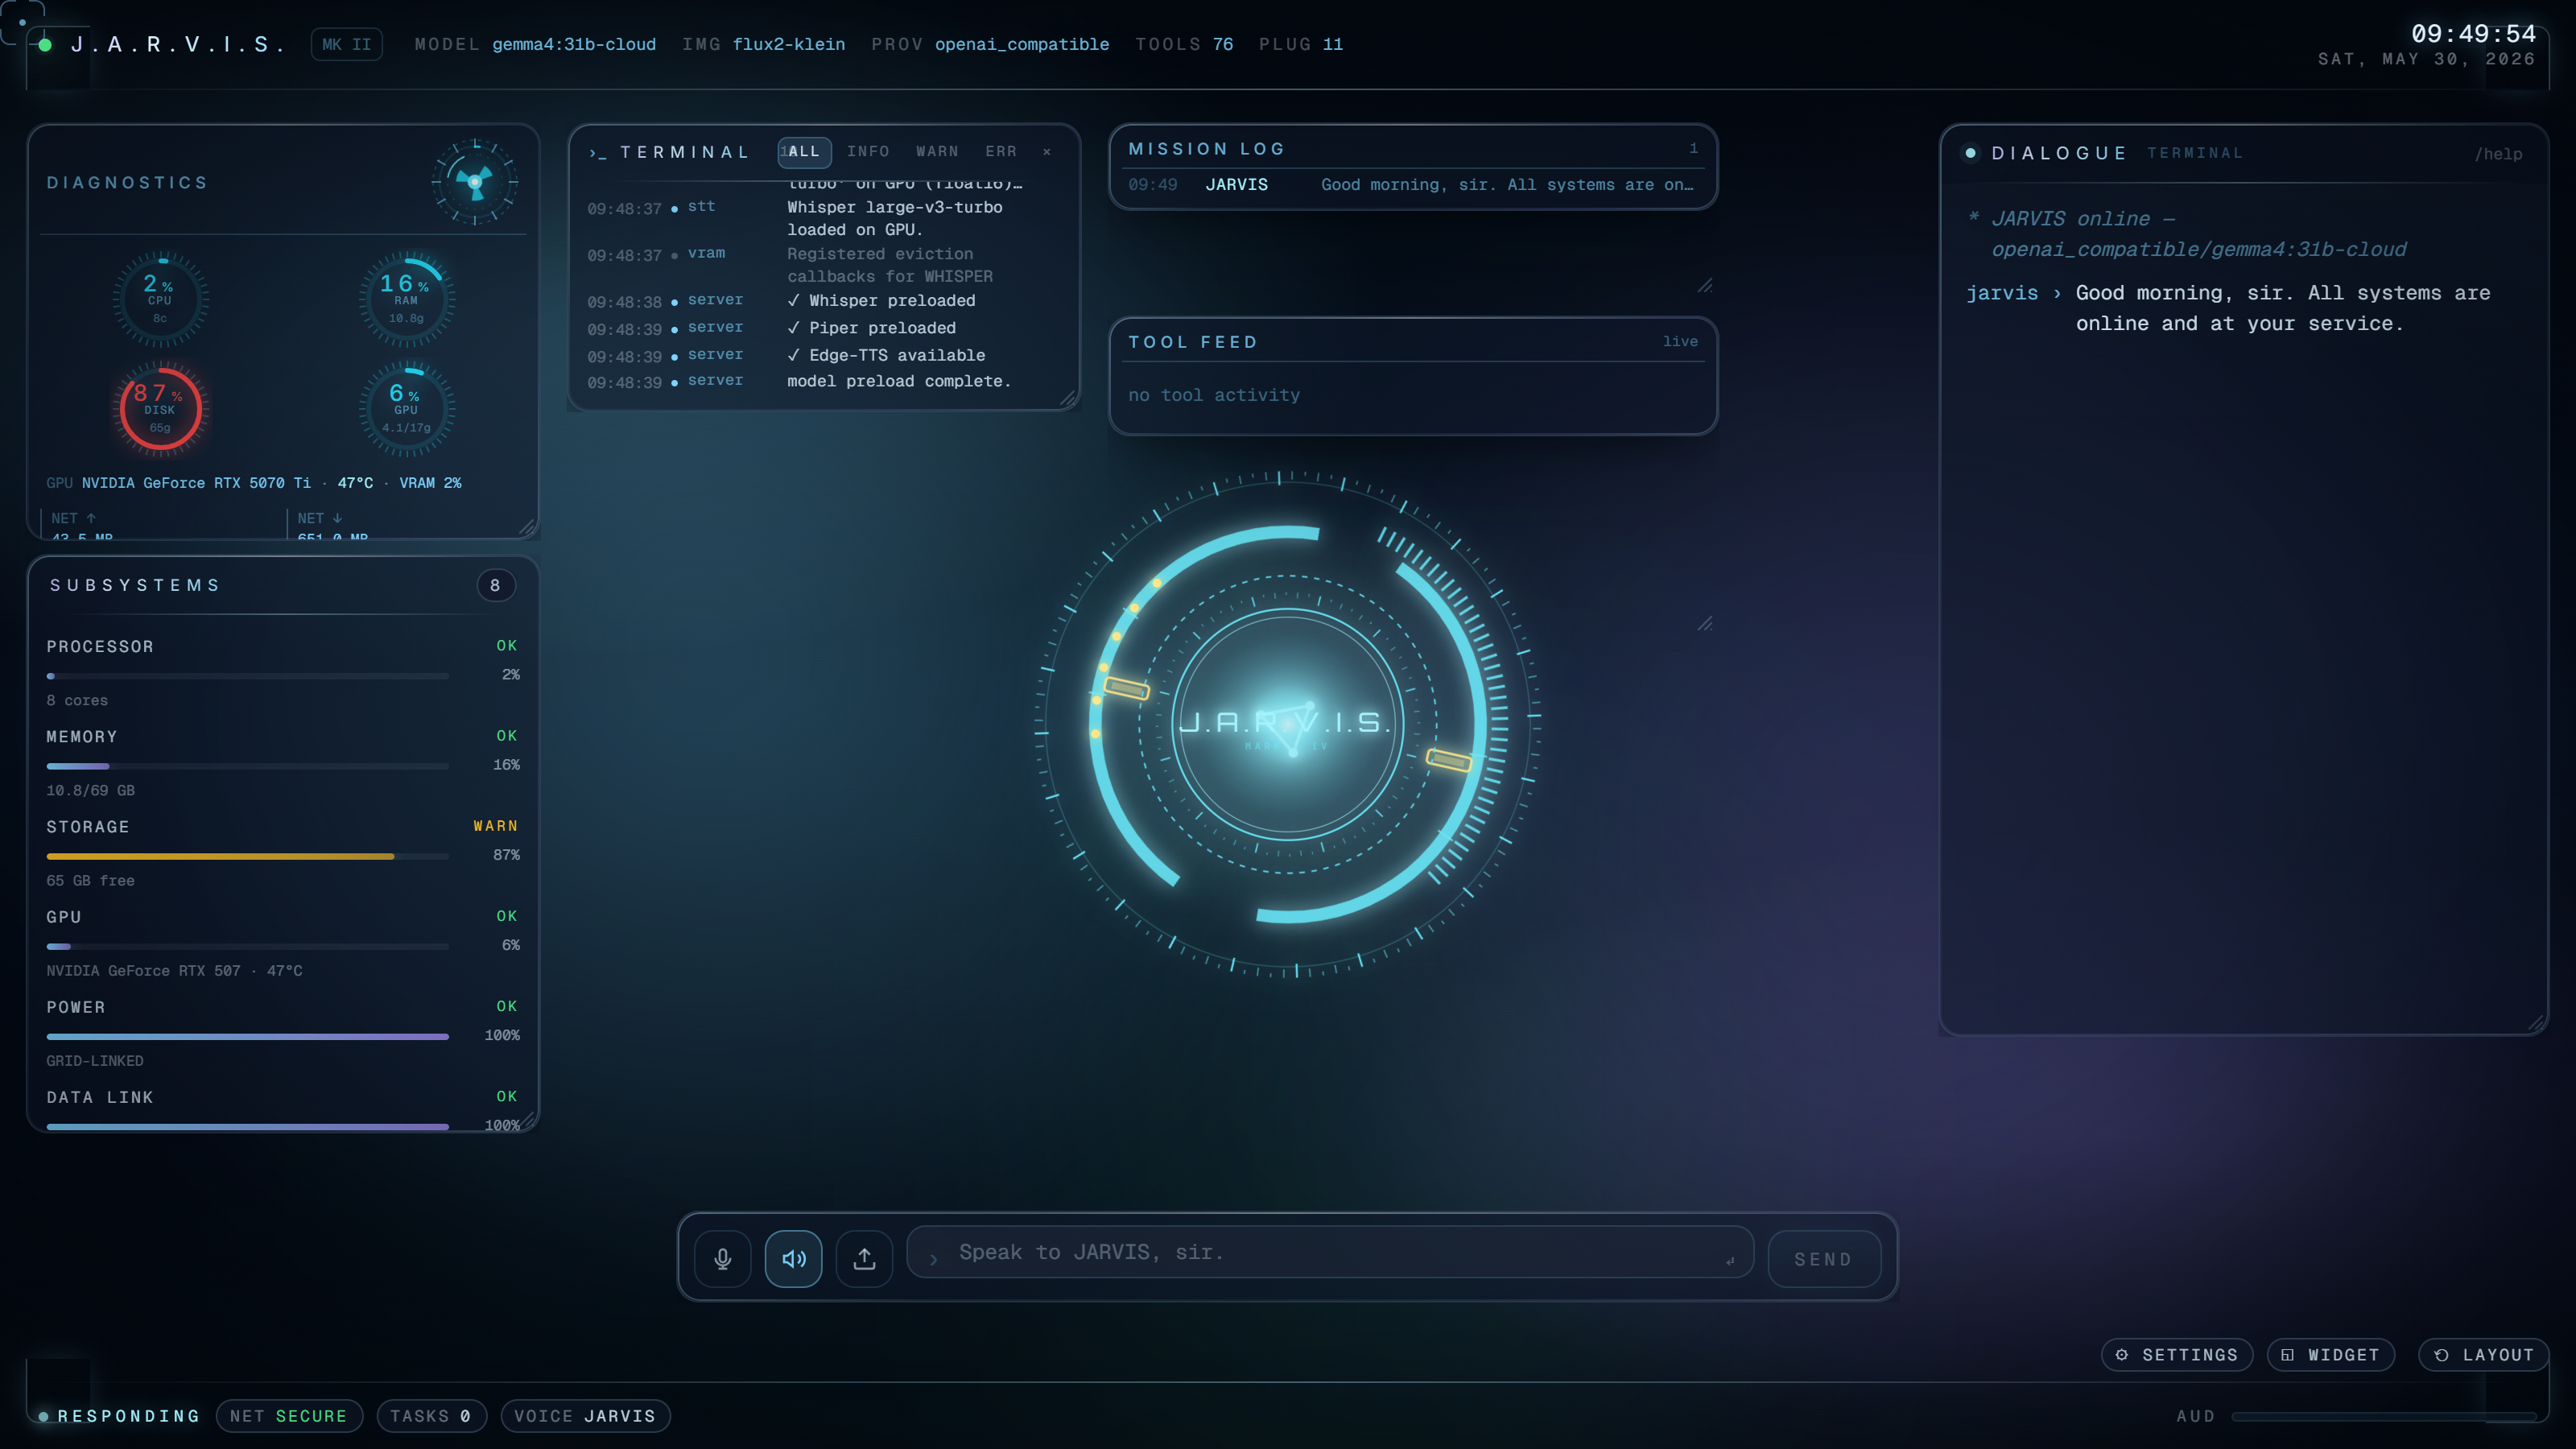Click the LAYOUT reset button

coord(2483,1355)
